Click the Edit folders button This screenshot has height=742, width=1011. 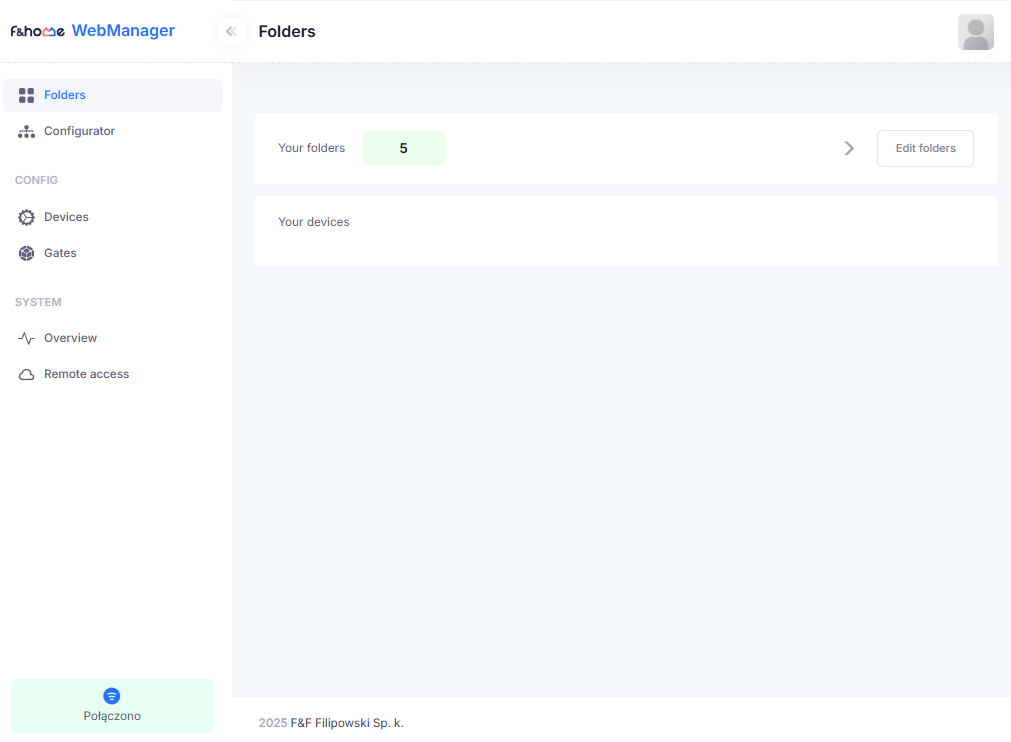(925, 148)
